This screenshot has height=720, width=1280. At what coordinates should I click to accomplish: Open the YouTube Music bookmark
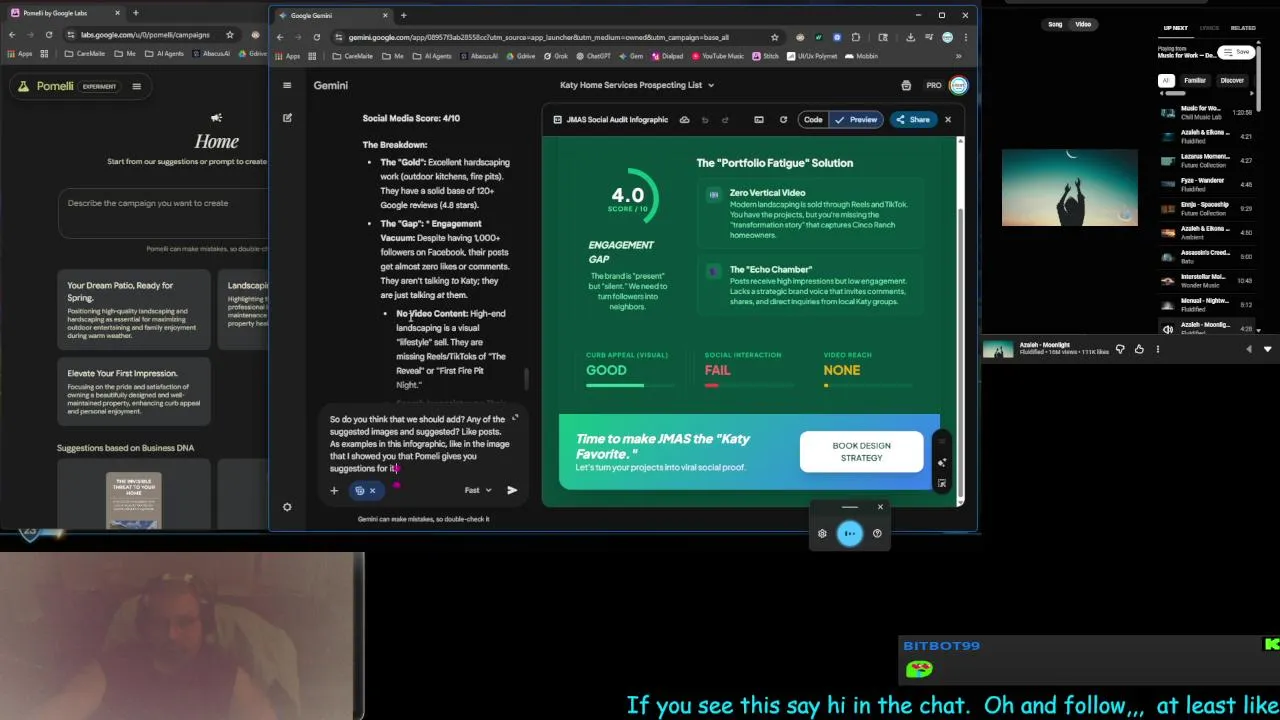click(719, 56)
